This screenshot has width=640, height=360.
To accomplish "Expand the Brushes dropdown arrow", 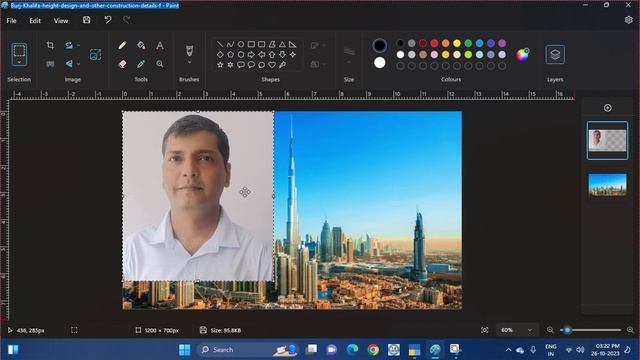I will (x=189, y=62).
